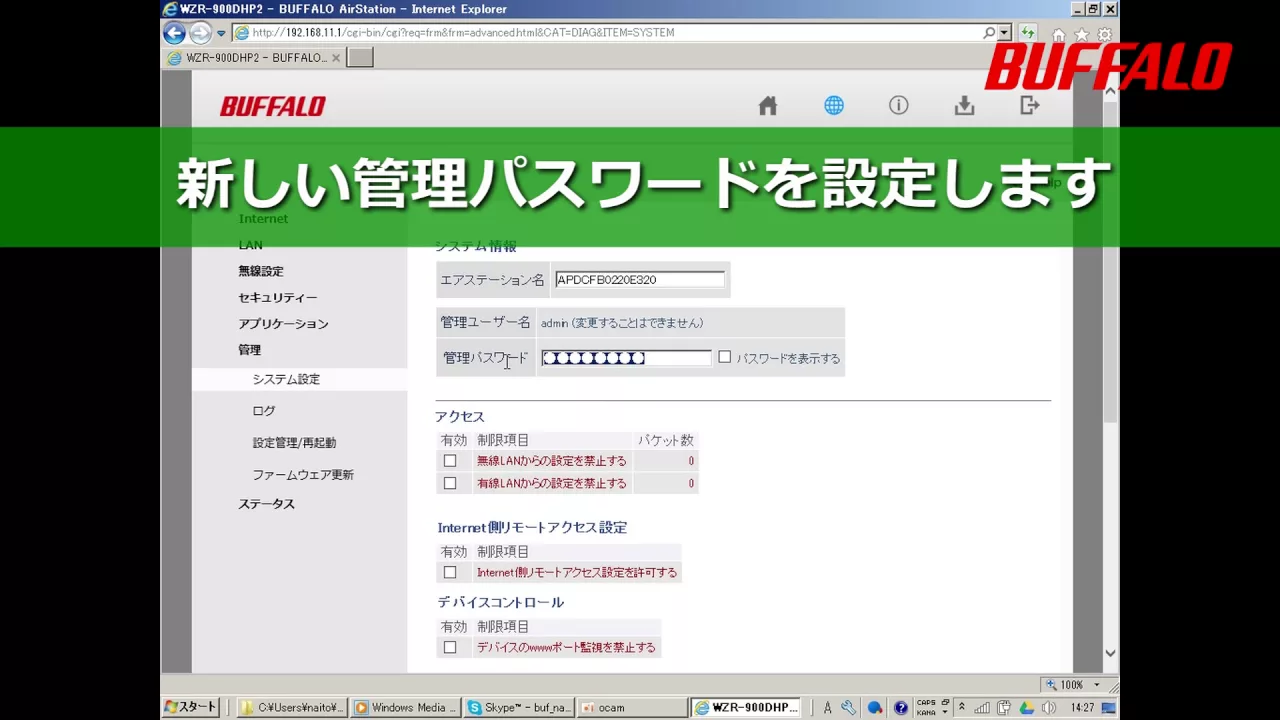Open a new blank tab
1280x720 pixels.
(x=359, y=58)
